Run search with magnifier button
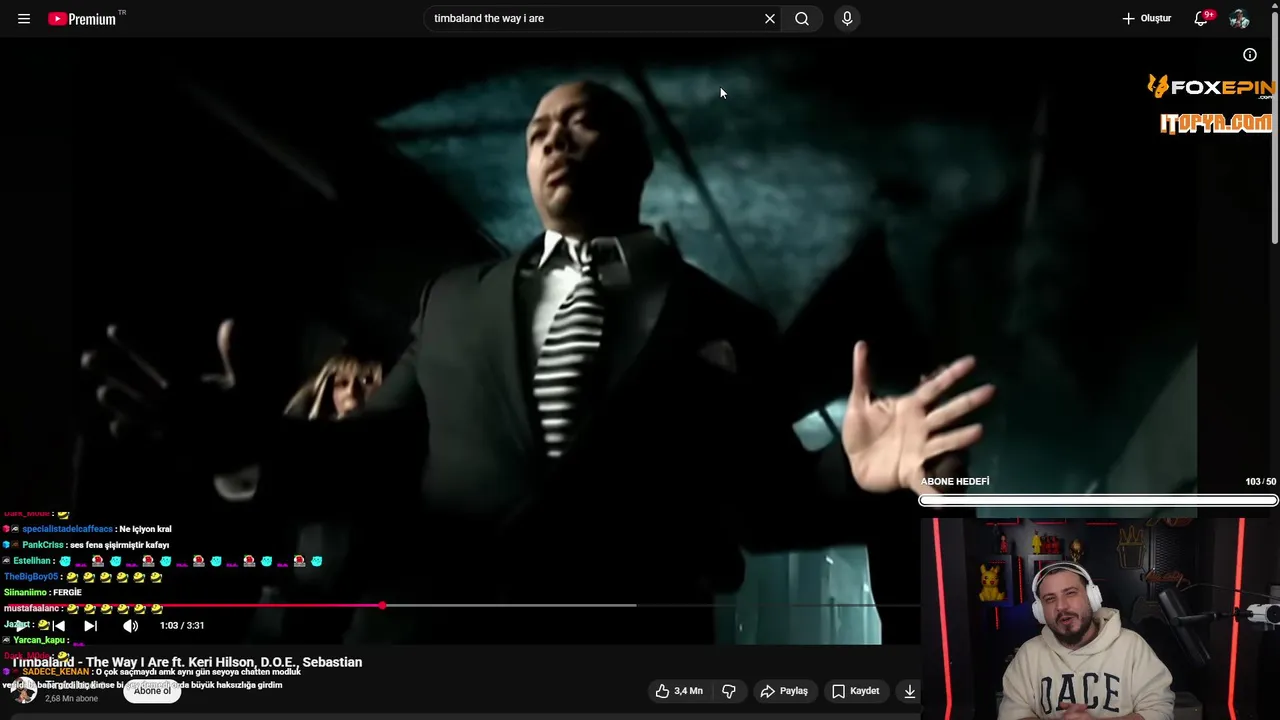Image resolution: width=1280 pixels, height=720 pixels. [x=802, y=19]
